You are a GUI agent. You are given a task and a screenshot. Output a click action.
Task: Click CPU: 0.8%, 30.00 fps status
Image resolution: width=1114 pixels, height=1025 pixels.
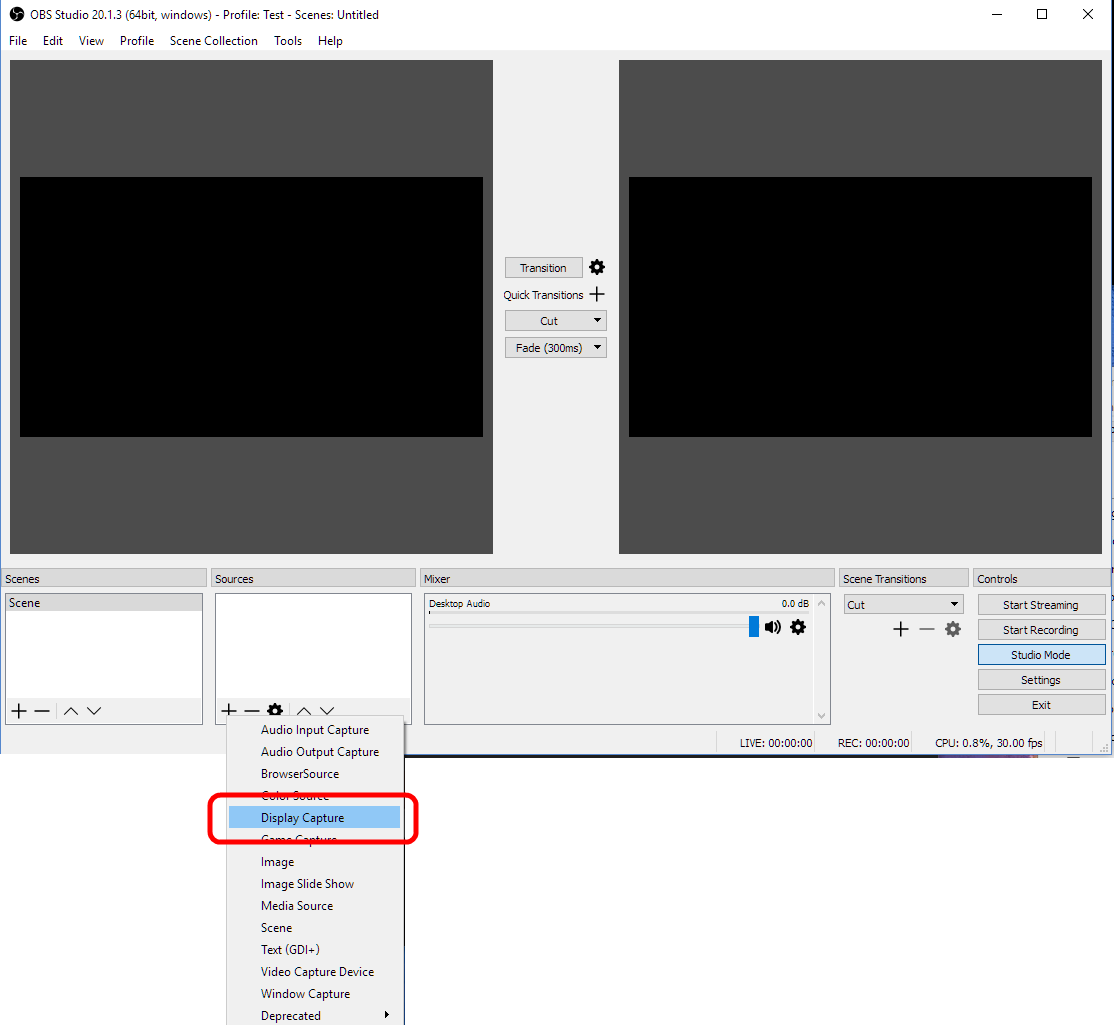tap(988, 743)
